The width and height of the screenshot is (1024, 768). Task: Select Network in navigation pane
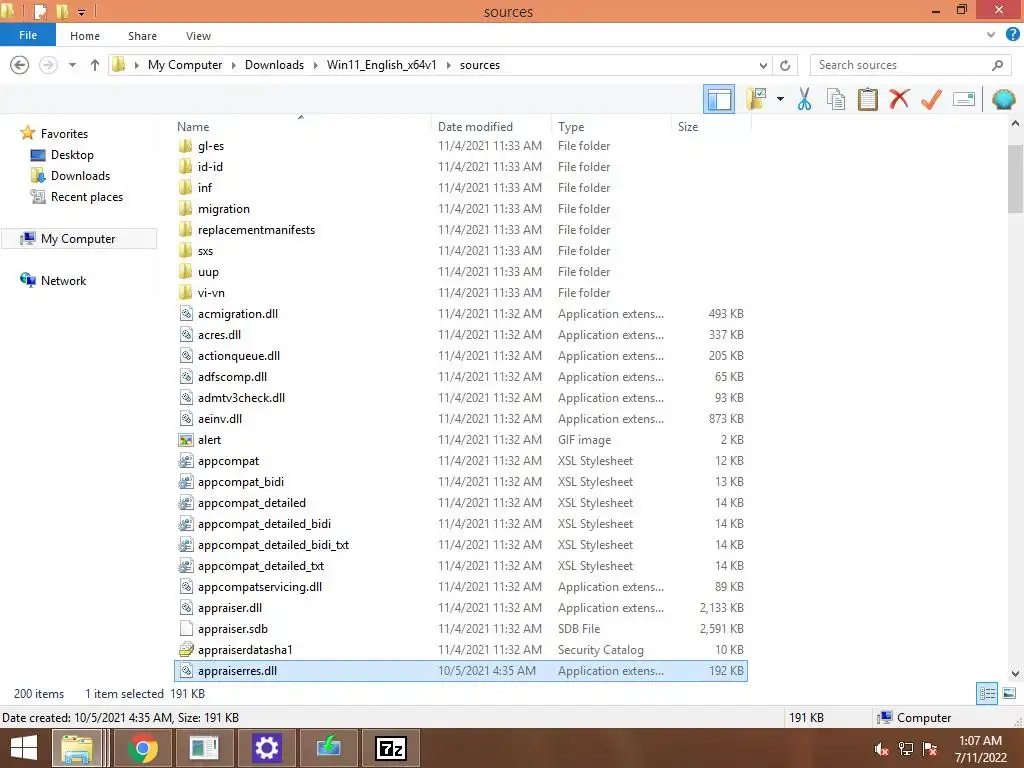click(63, 281)
